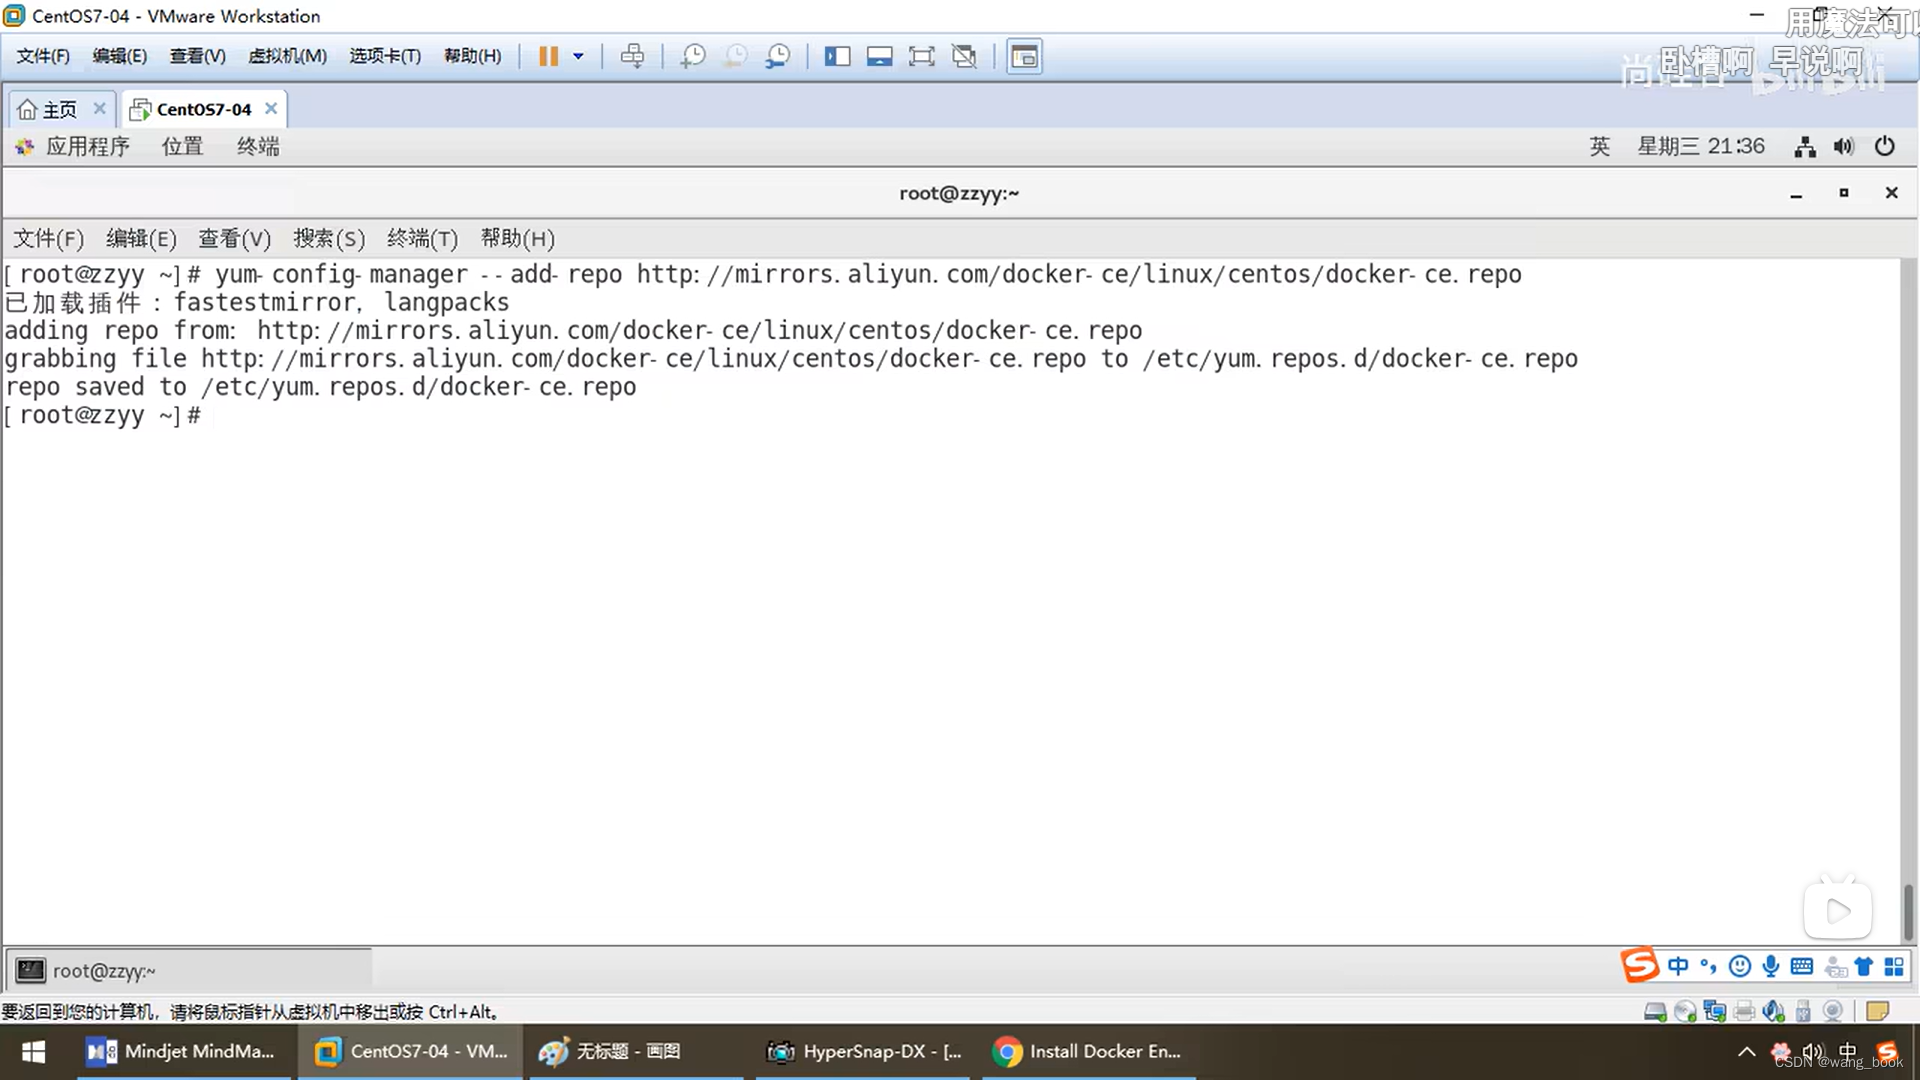Open terminal 编辑(E) menu
The height and width of the screenshot is (1080, 1920).
141,239
